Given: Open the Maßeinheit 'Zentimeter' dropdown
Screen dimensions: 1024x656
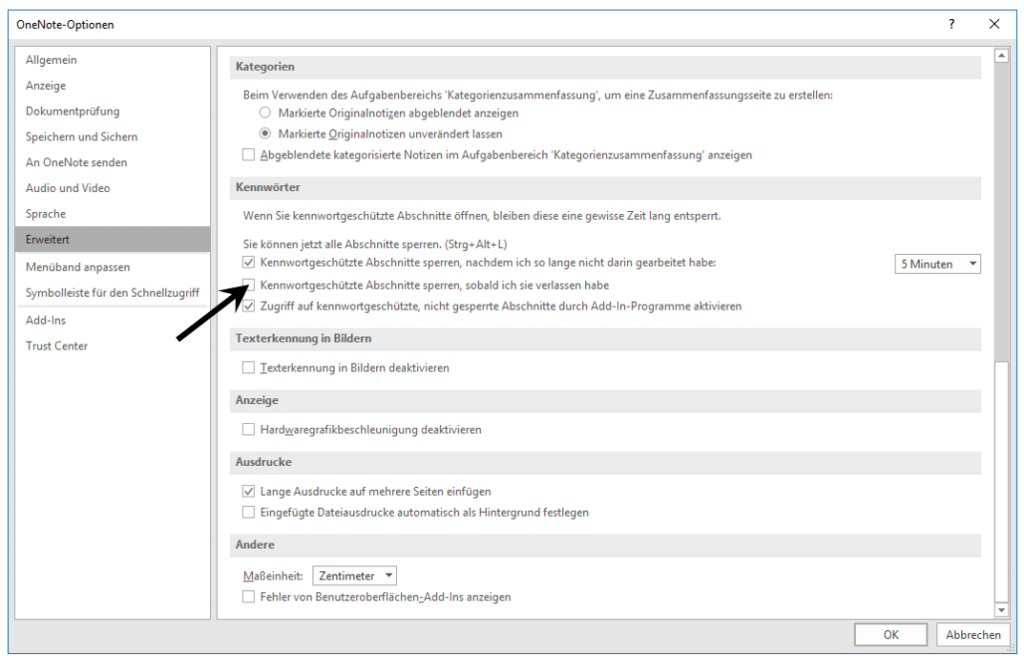Looking at the screenshot, I should [x=355, y=576].
